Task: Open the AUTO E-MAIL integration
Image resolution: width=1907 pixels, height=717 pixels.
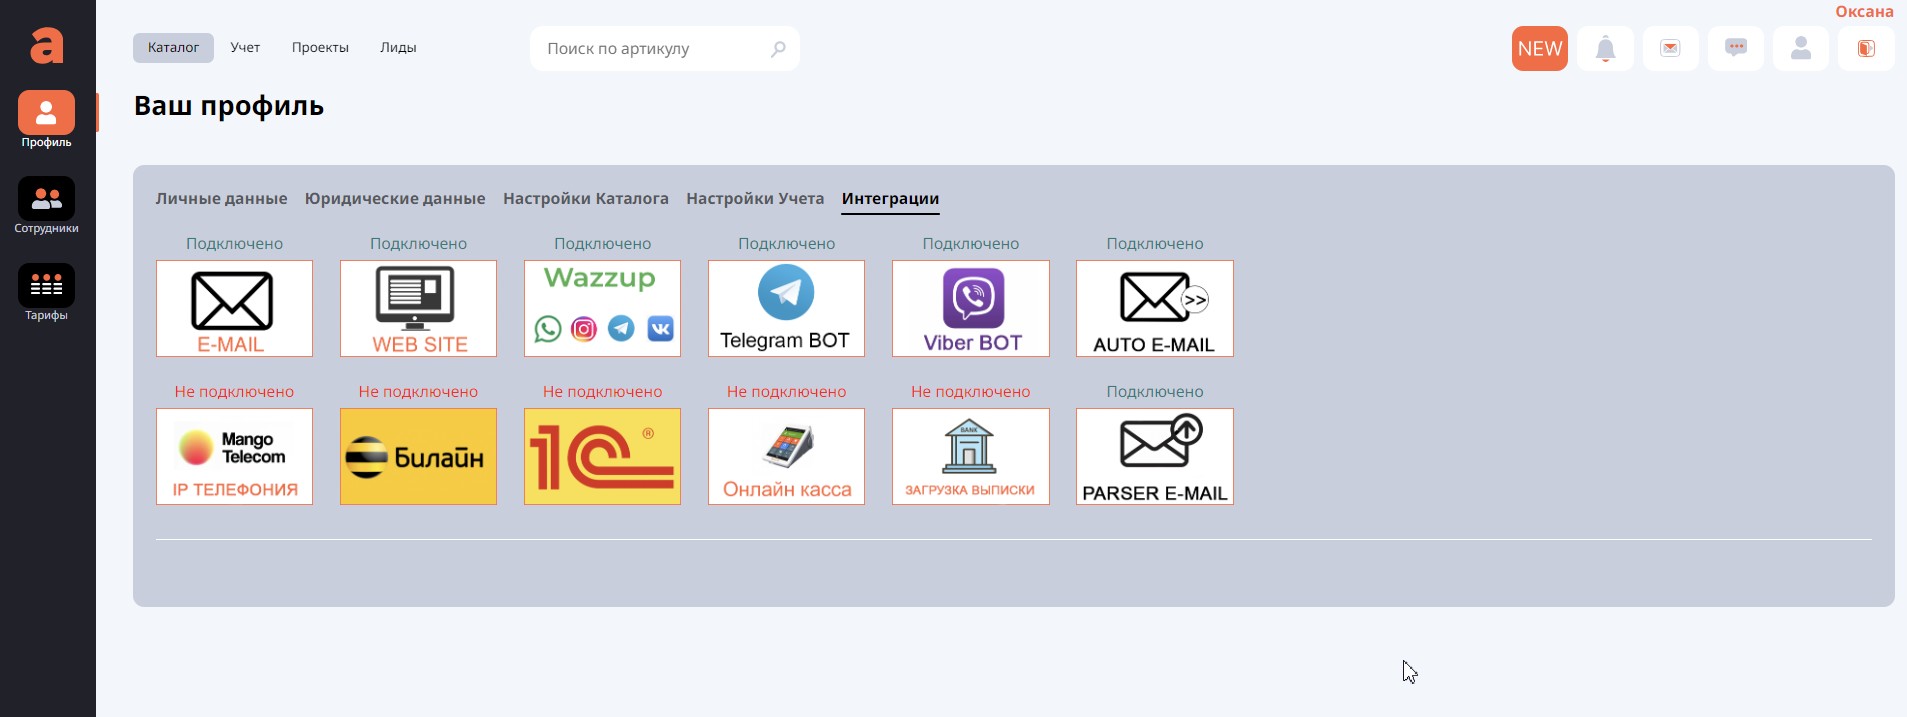Action: [x=1154, y=308]
